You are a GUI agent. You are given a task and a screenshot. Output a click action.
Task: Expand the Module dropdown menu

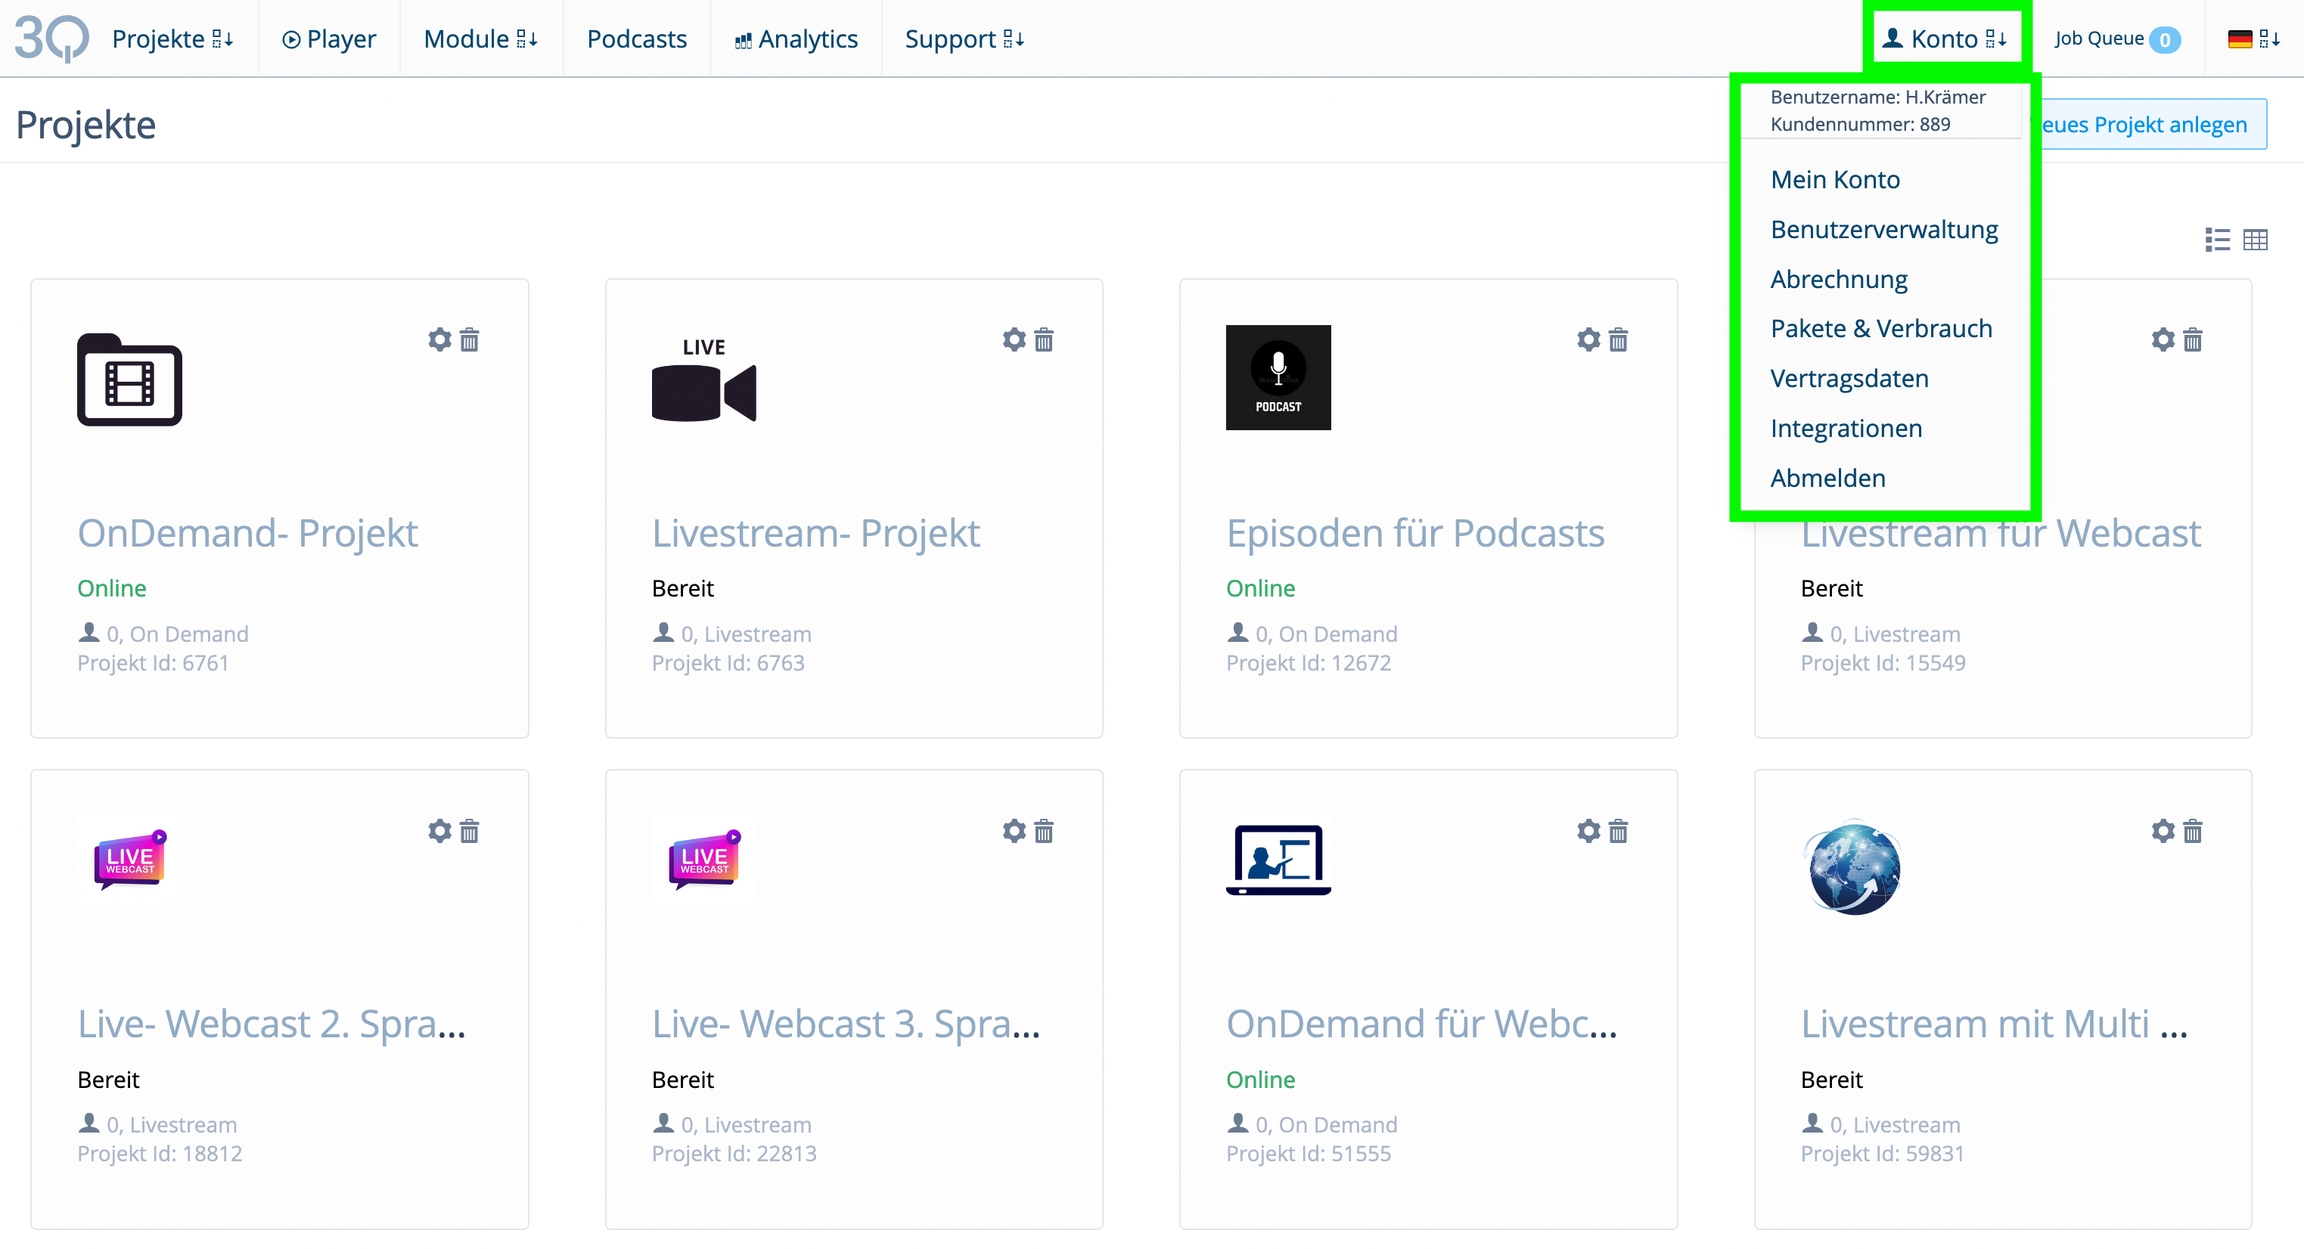point(480,39)
